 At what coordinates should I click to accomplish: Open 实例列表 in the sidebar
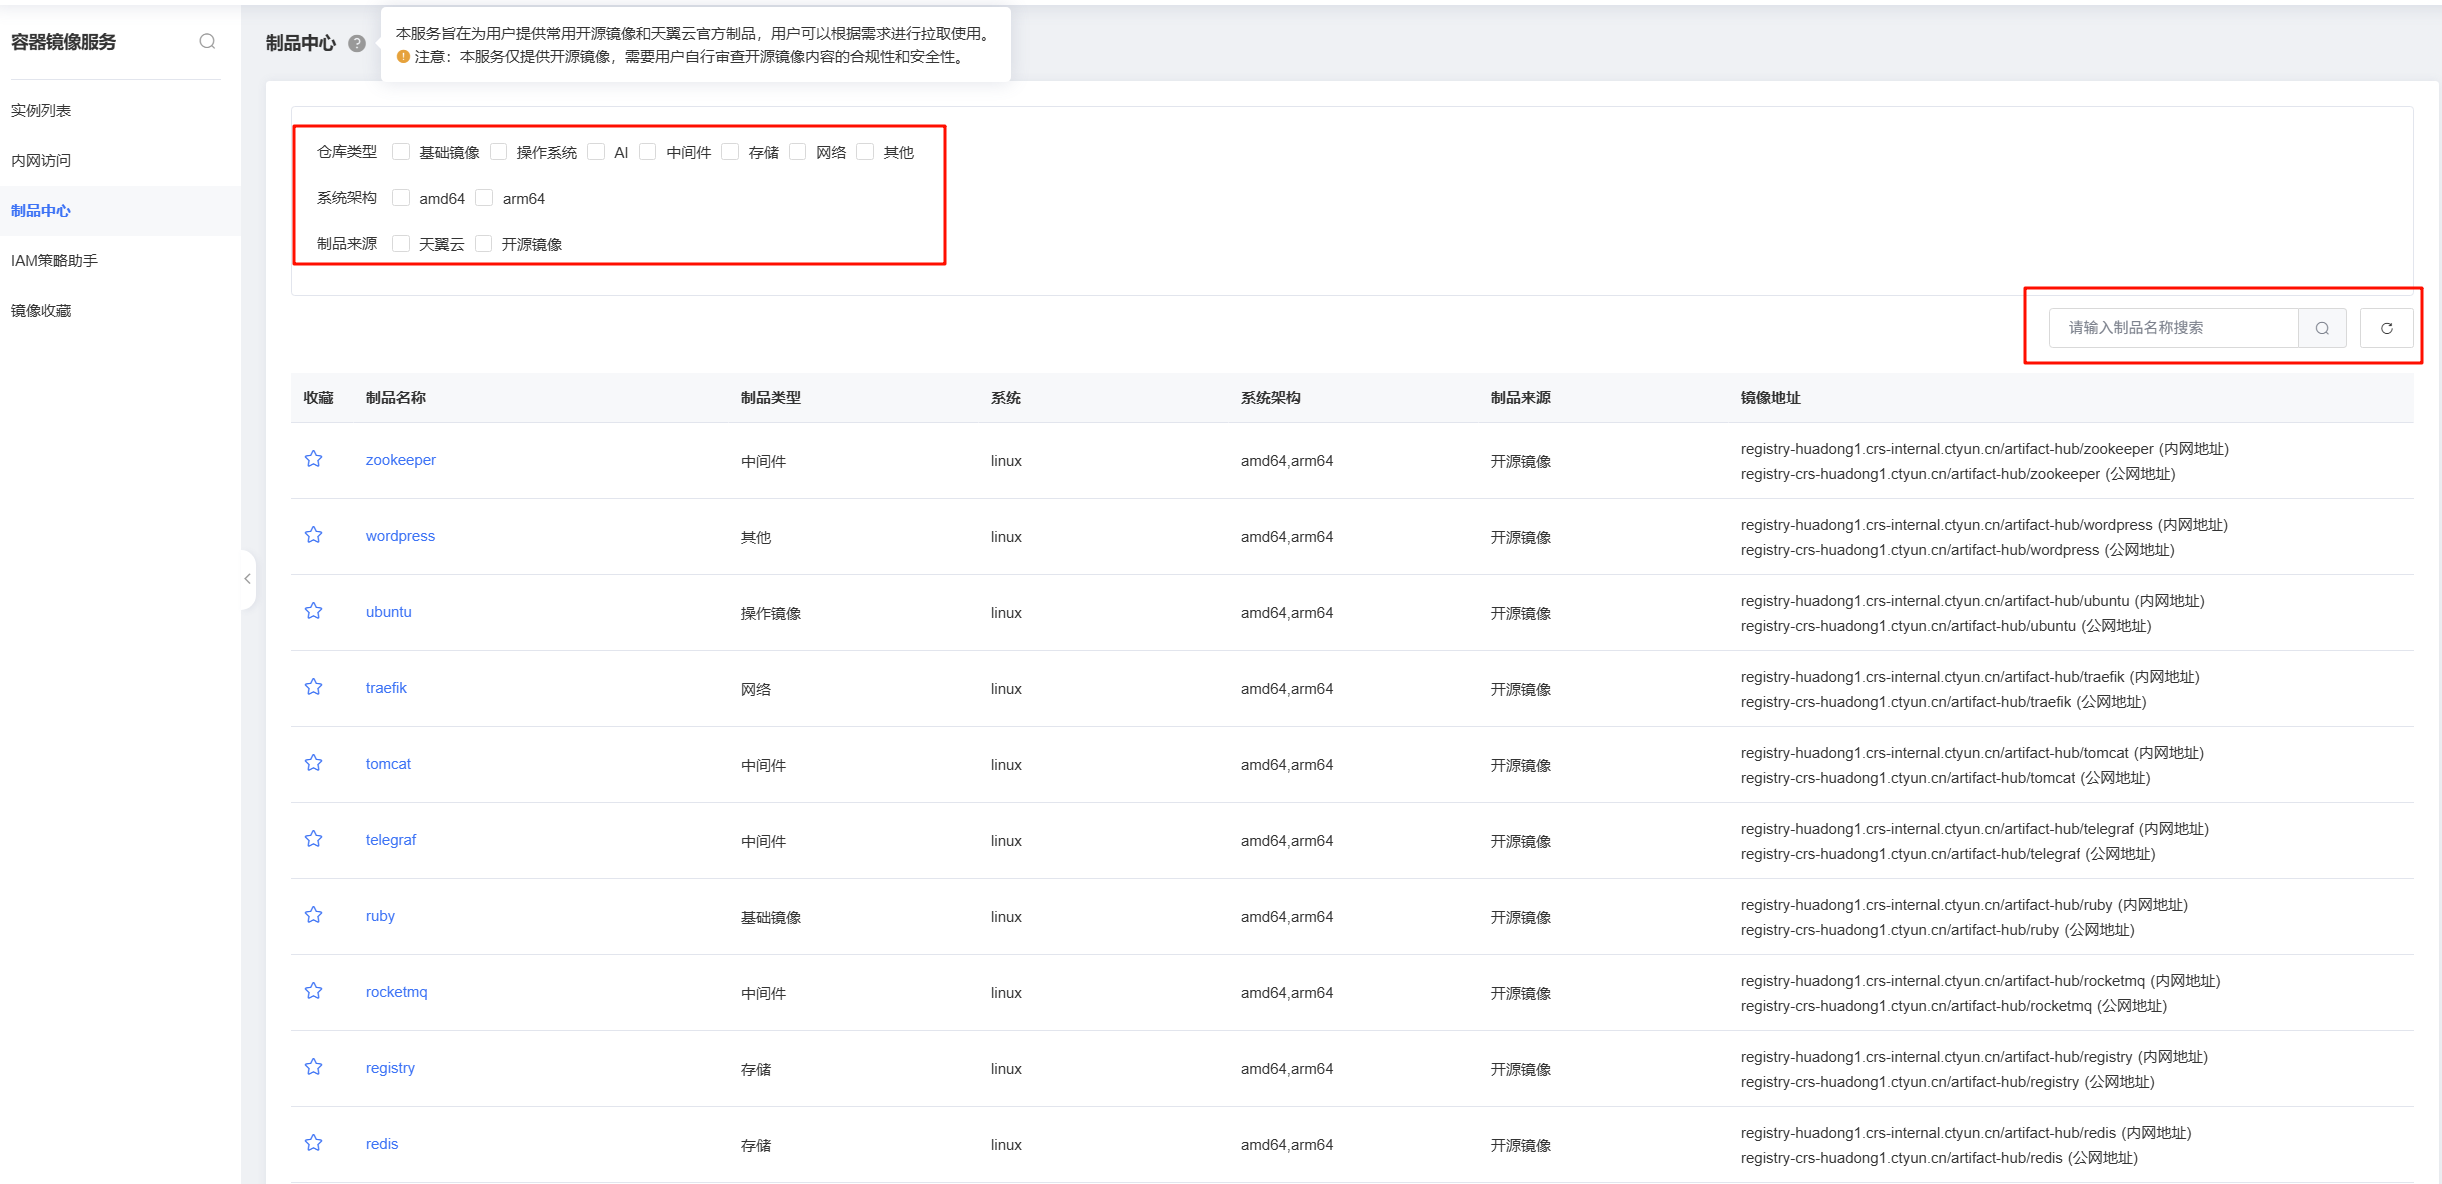pos(41,110)
